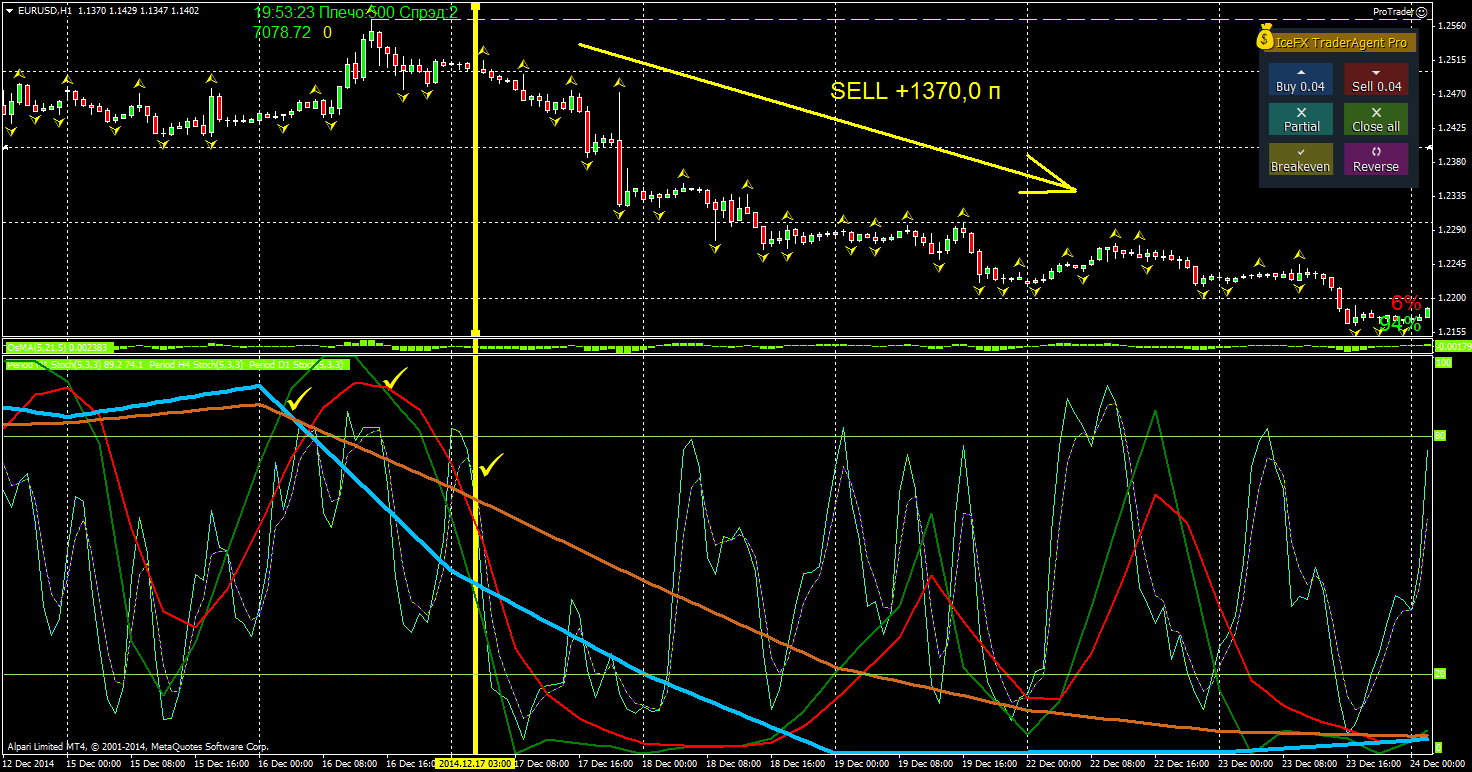Click the 1.2200 price scale label
This screenshot has width=1472, height=772.
pos(1451,298)
